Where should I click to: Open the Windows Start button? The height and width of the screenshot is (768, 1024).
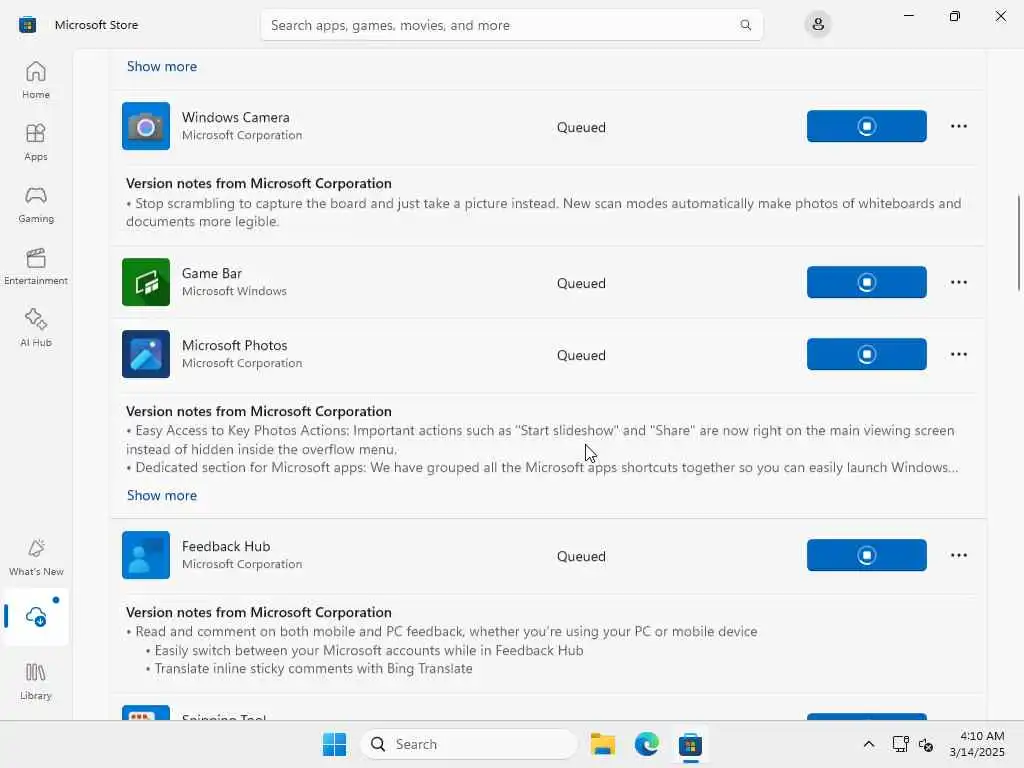pyautogui.click(x=334, y=744)
